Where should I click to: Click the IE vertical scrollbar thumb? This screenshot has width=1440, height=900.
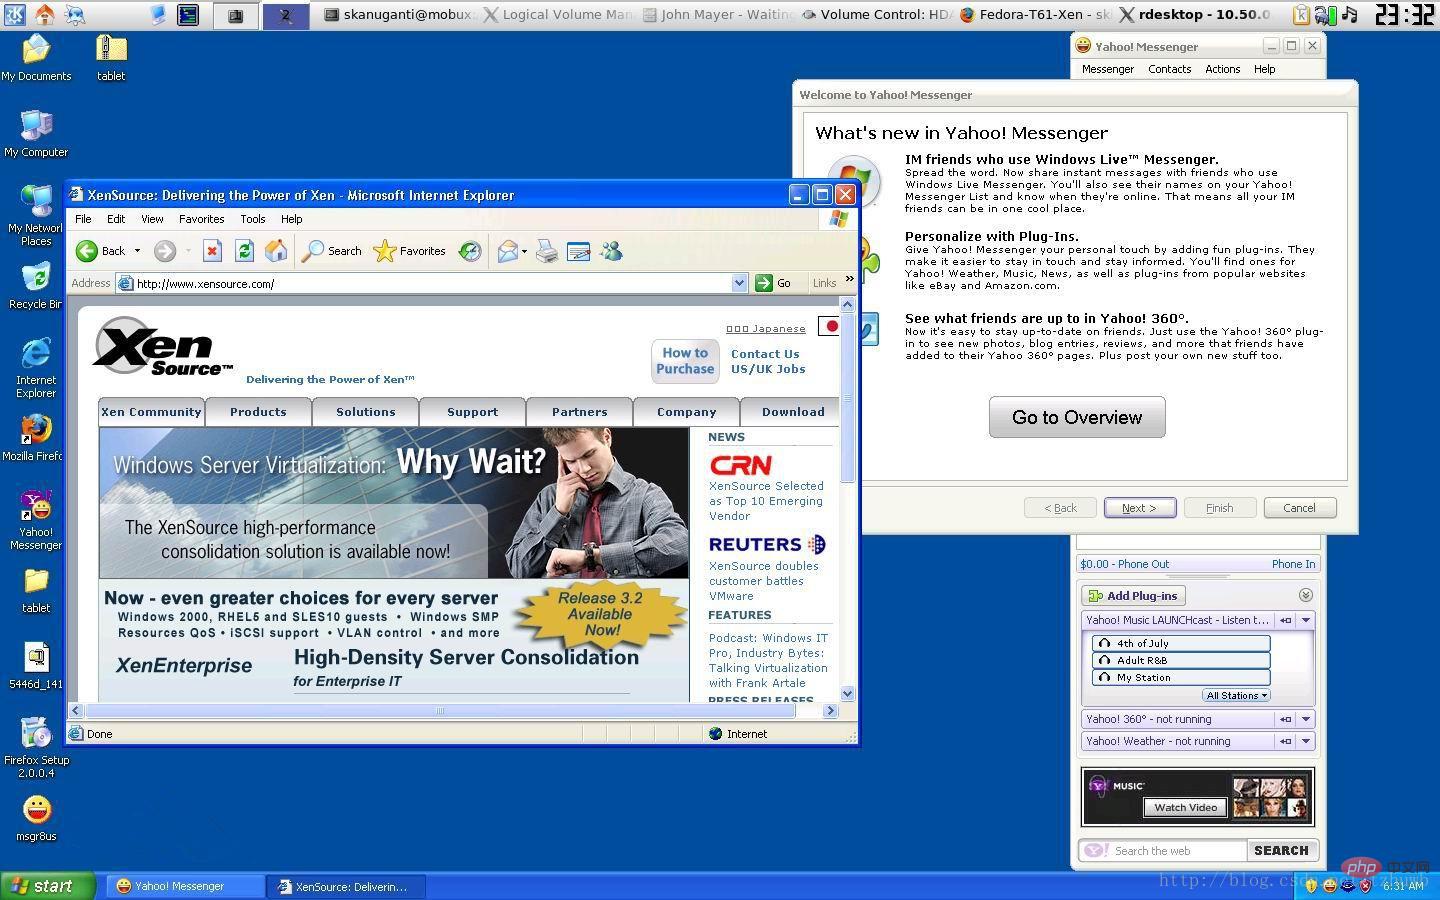coord(848,398)
